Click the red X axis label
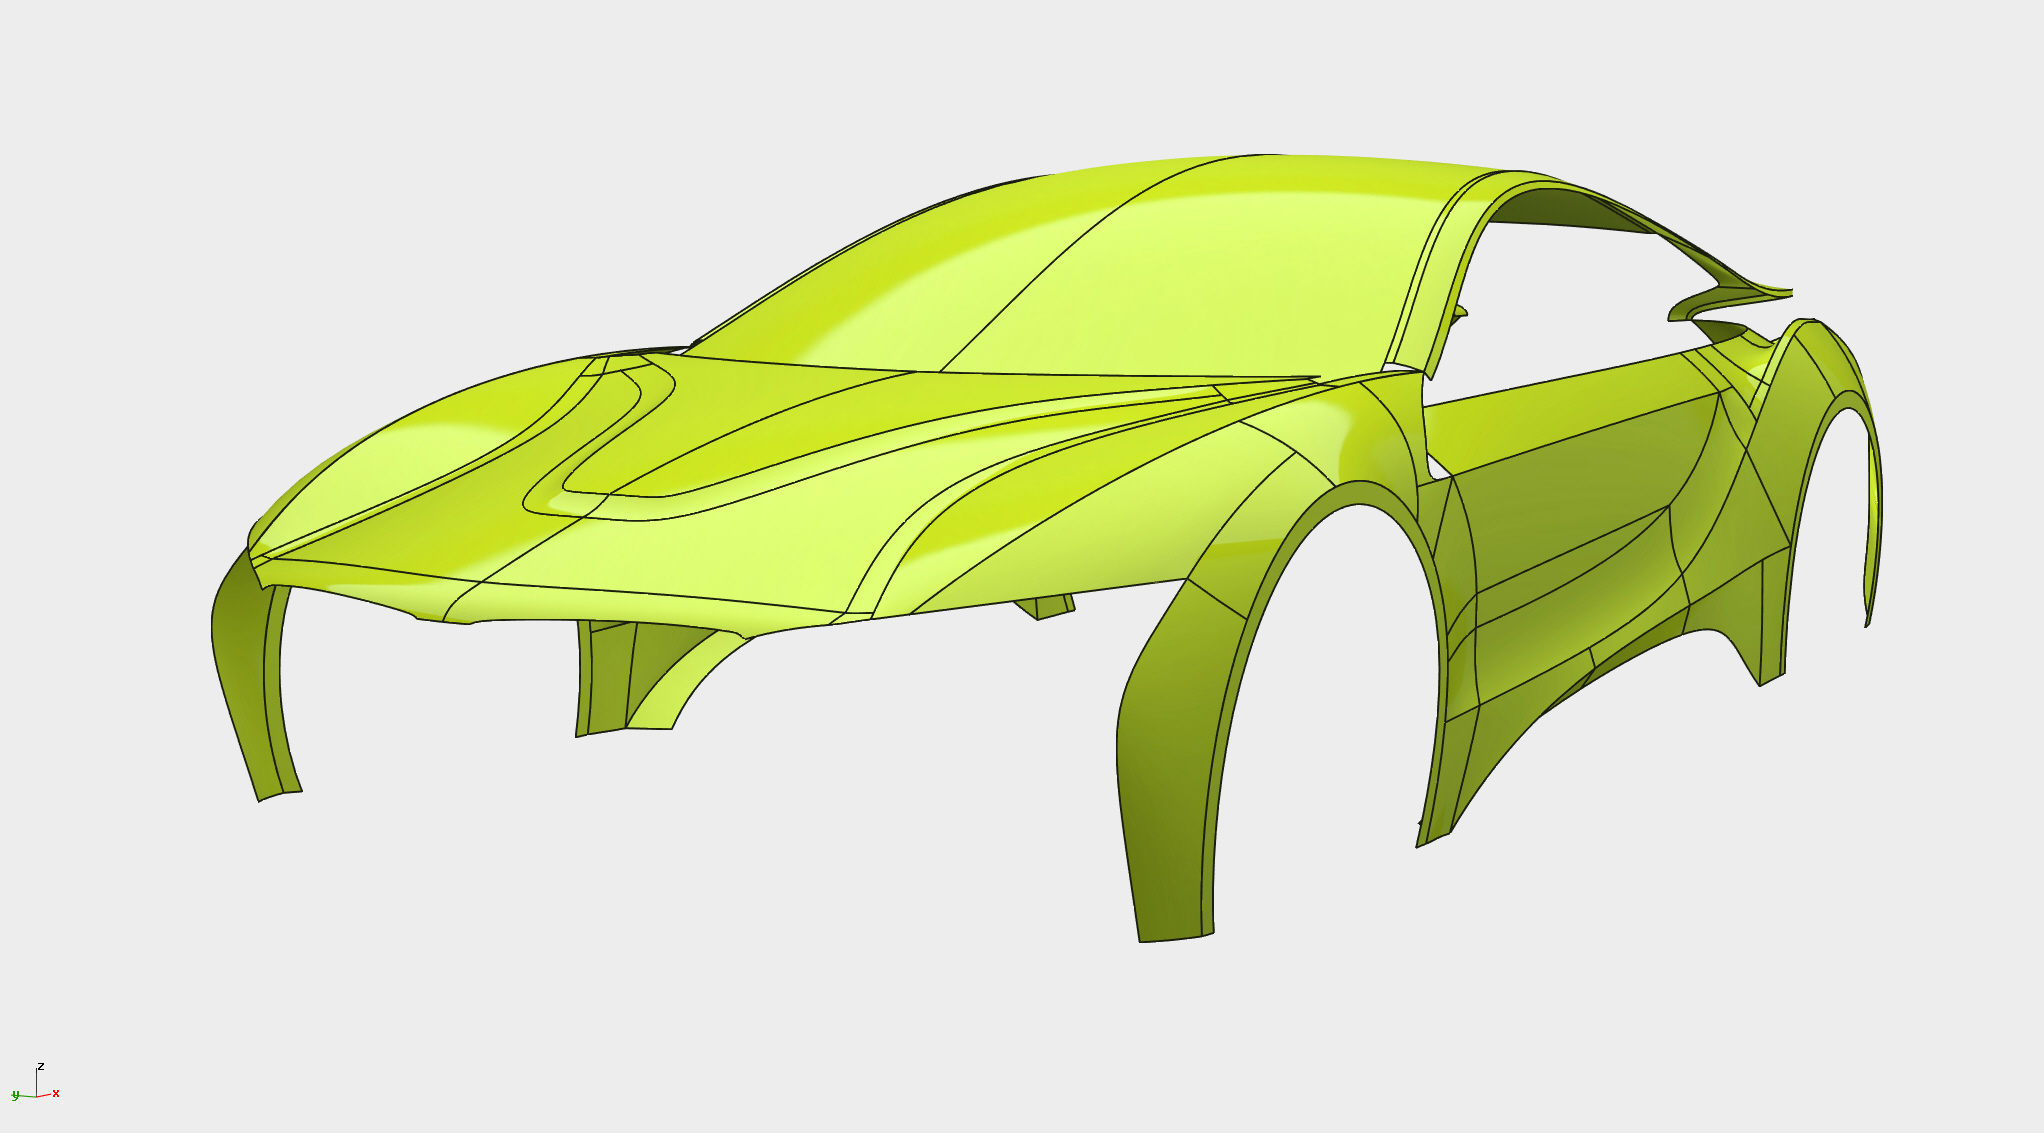Viewport: 2044px width, 1133px height. 56,1094
